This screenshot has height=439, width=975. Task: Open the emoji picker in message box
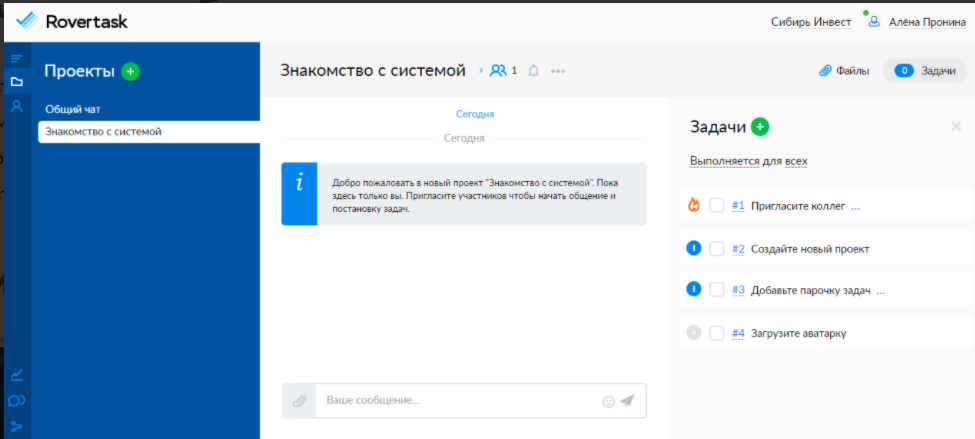coord(609,402)
